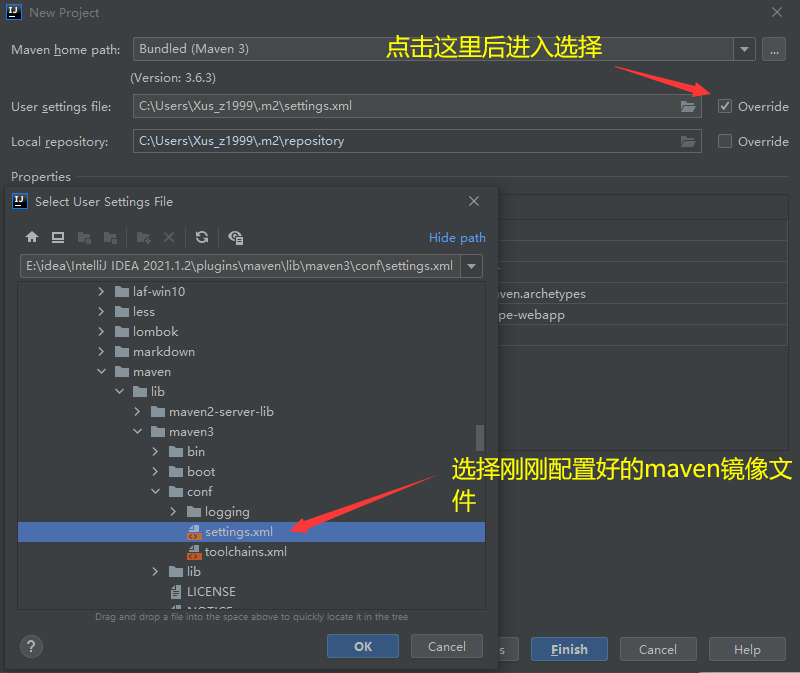The width and height of the screenshot is (800, 673).
Task: Jump to desktop directory icon
Action: (58, 237)
